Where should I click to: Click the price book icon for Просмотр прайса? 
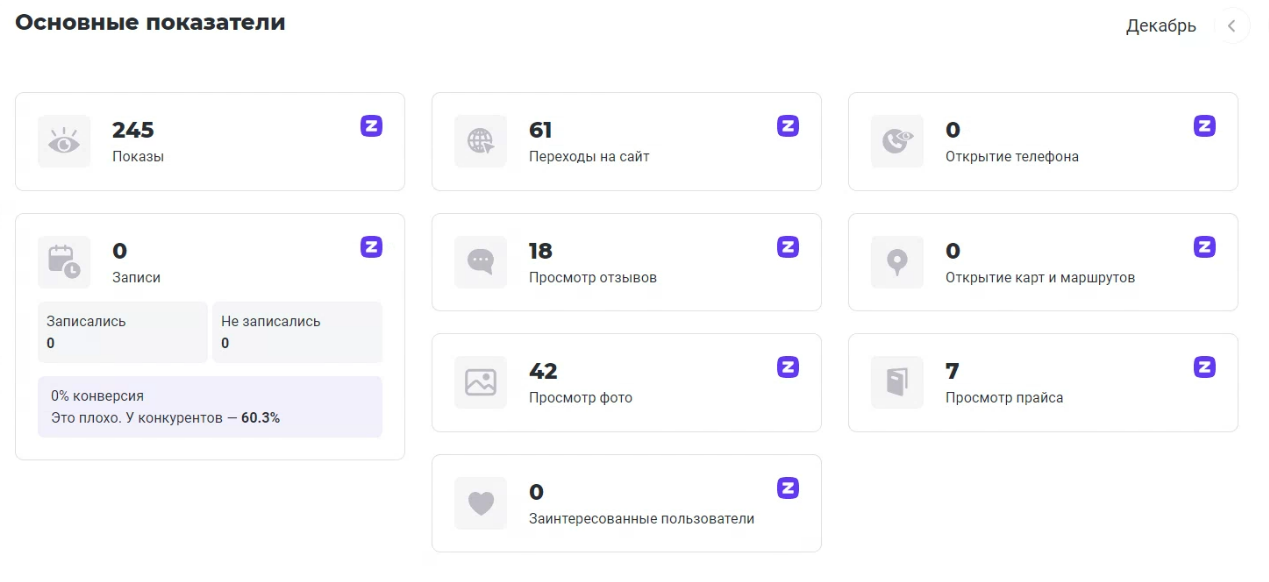[897, 382]
